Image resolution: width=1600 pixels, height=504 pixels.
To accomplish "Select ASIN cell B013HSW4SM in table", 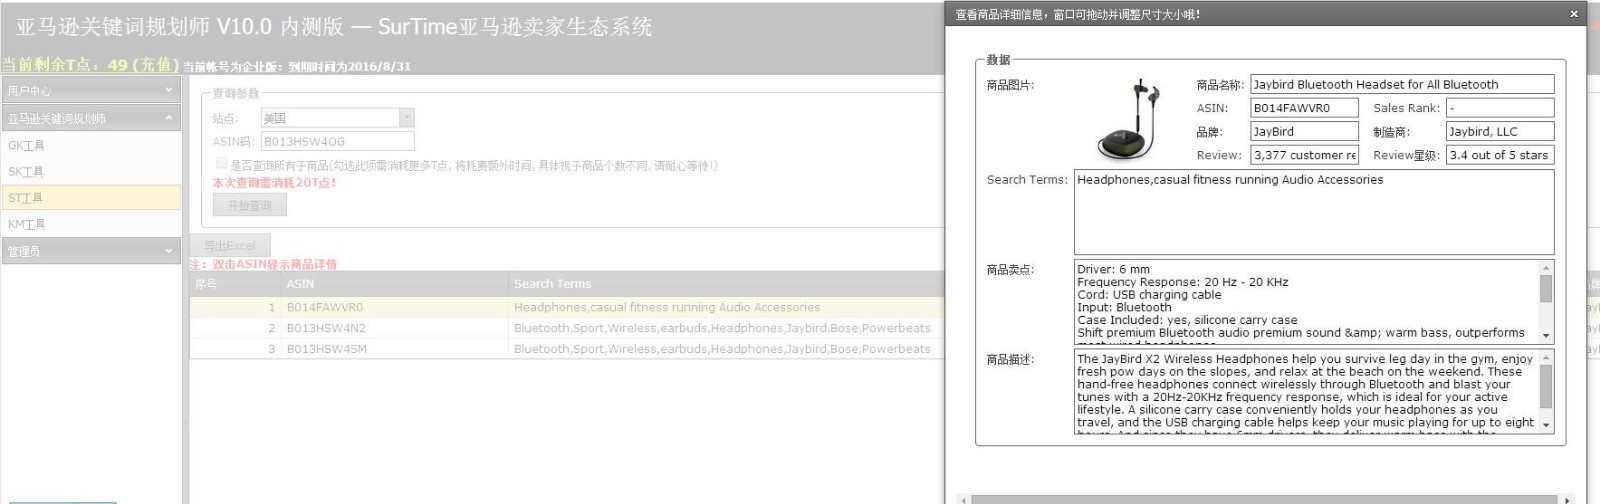I will point(394,349).
